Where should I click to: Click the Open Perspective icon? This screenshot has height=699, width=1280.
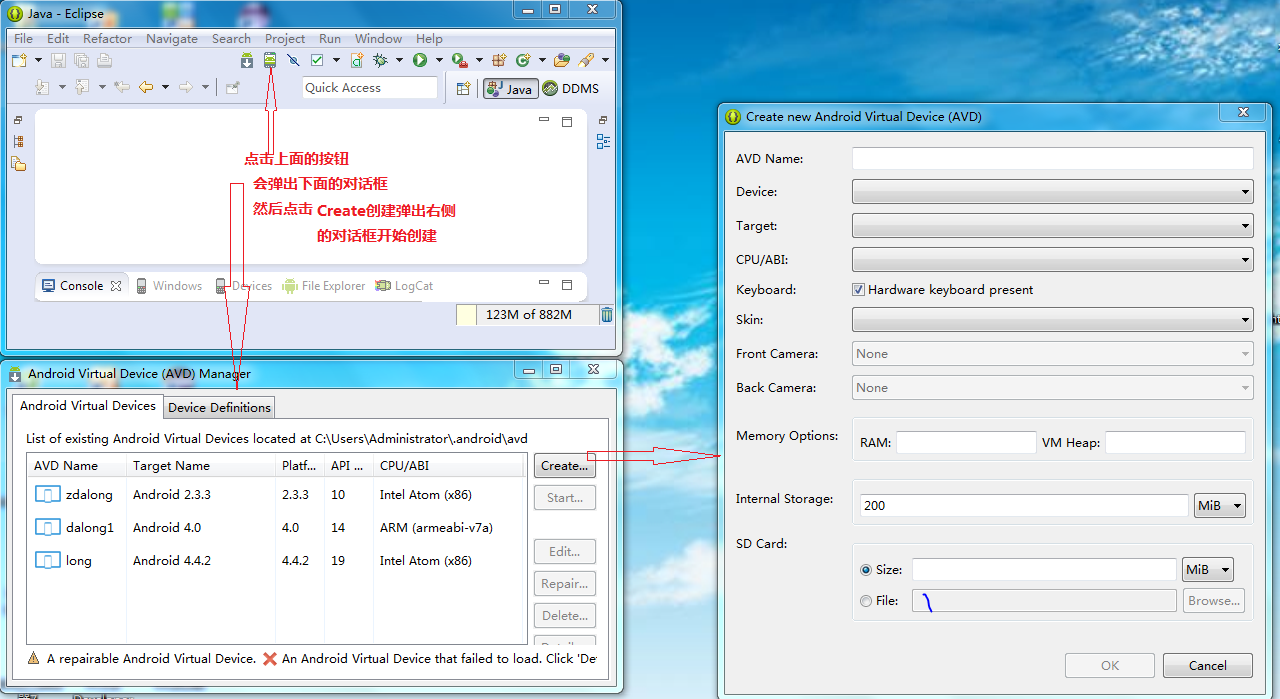tap(463, 88)
